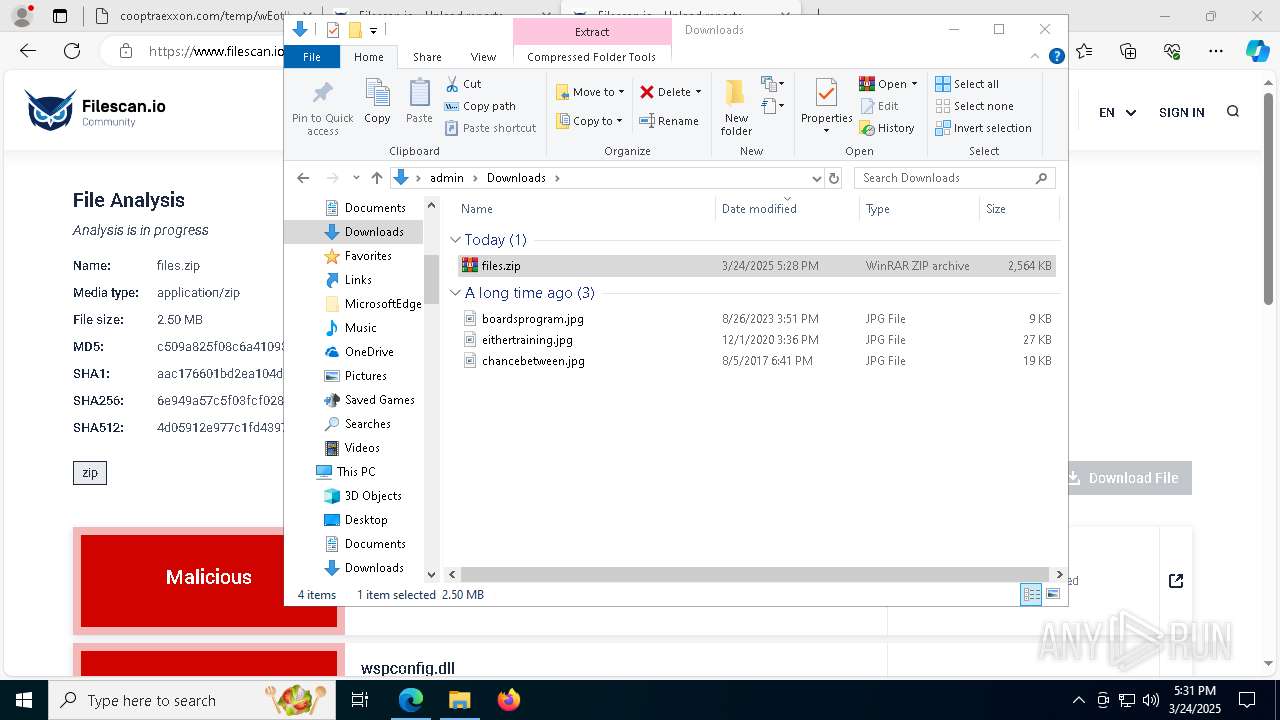Refresh the Downloads folder view
The width and height of the screenshot is (1280, 720).
(x=834, y=178)
